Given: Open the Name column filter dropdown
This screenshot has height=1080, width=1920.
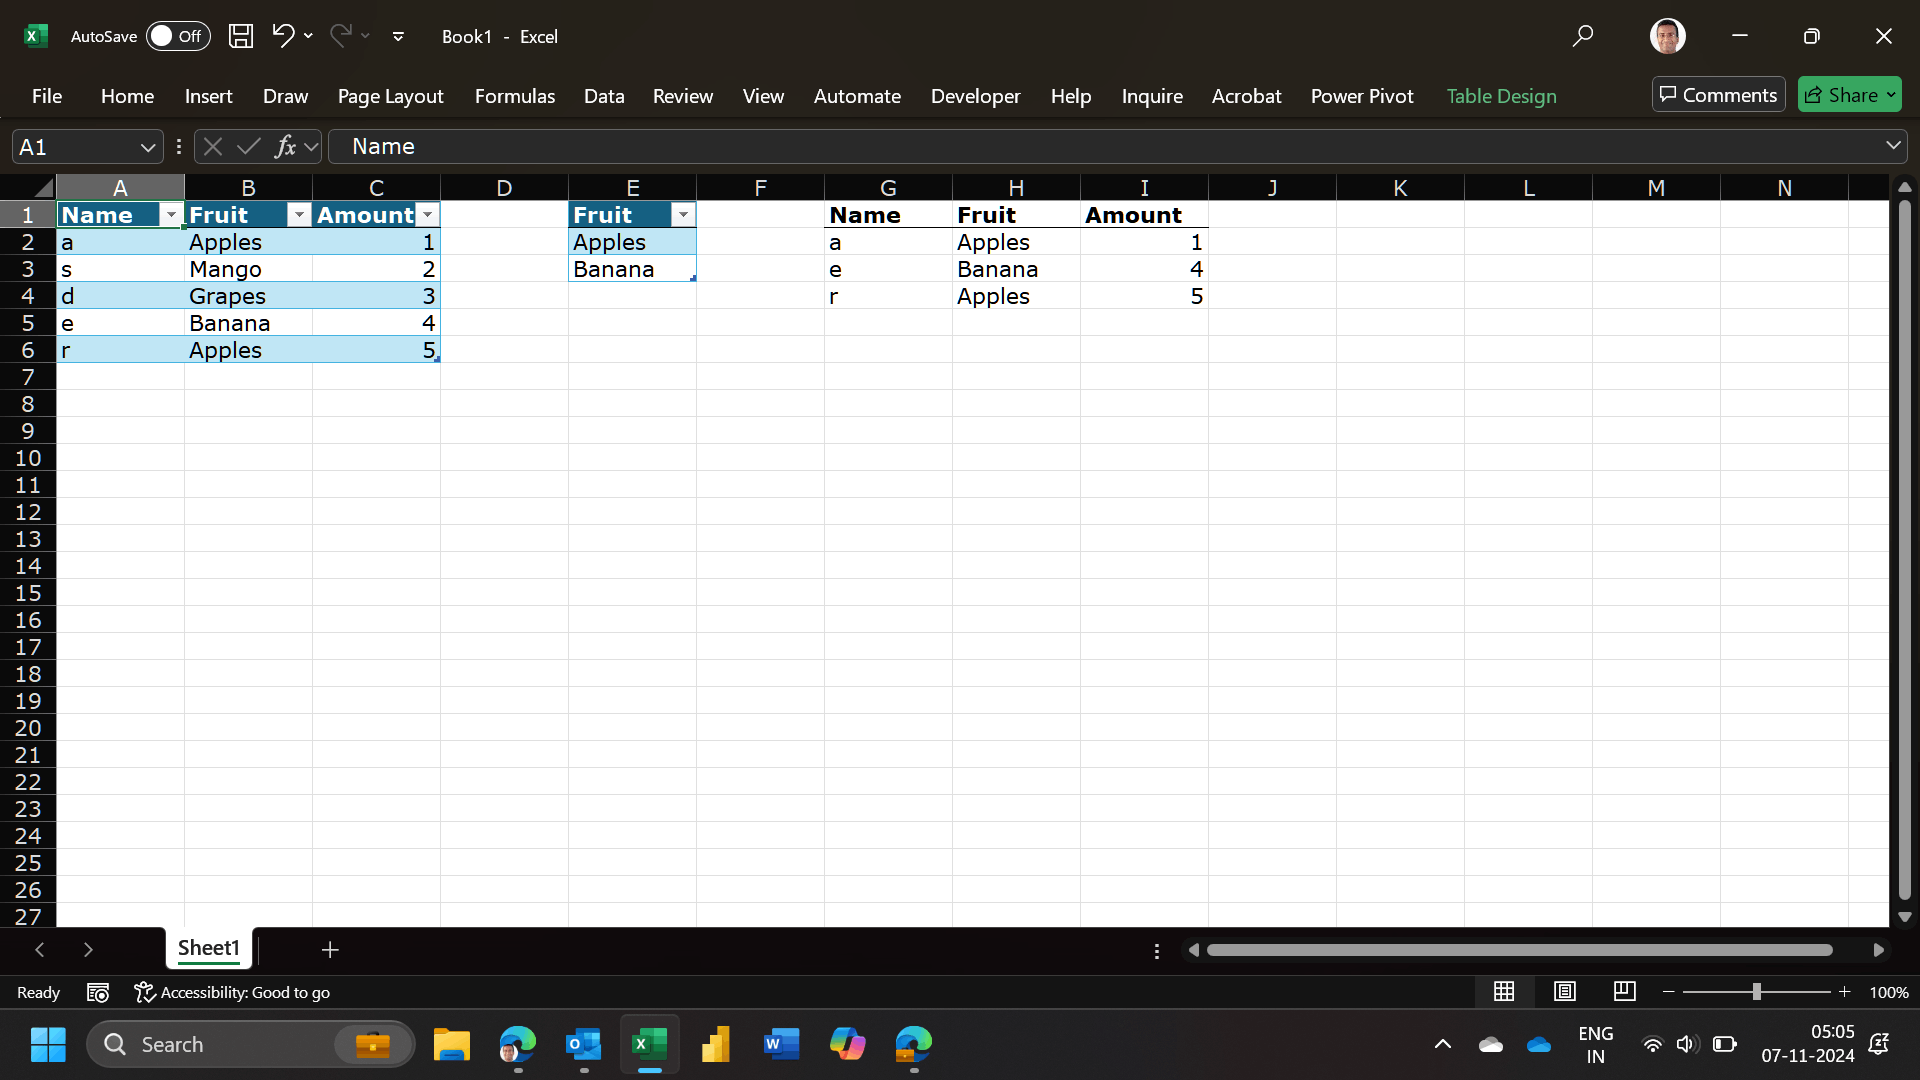Looking at the screenshot, I should tap(171, 215).
